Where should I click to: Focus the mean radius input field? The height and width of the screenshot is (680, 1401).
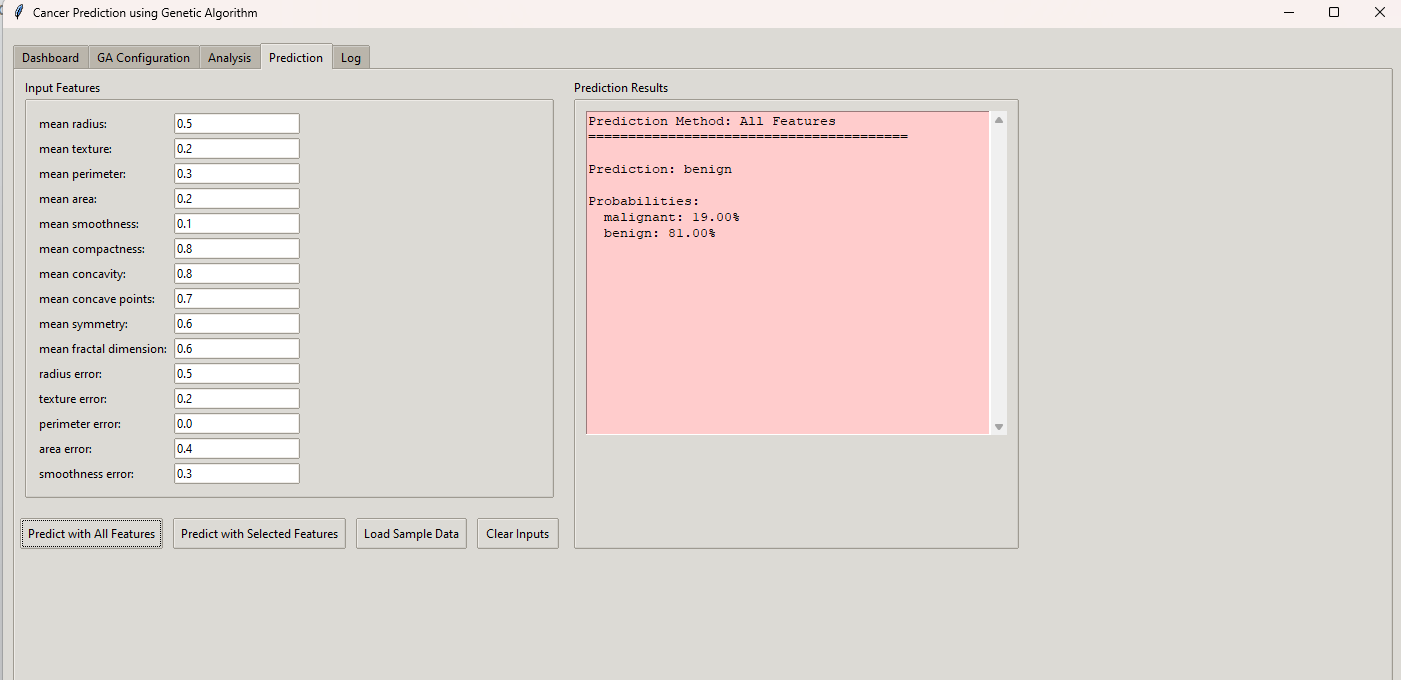(x=236, y=124)
